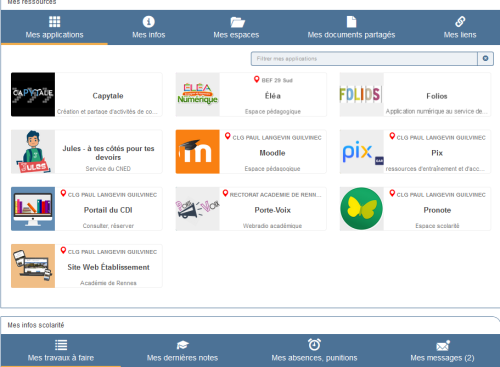Click the Service du CNED subtitle
Screen dimensions: 500x367
point(108,169)
